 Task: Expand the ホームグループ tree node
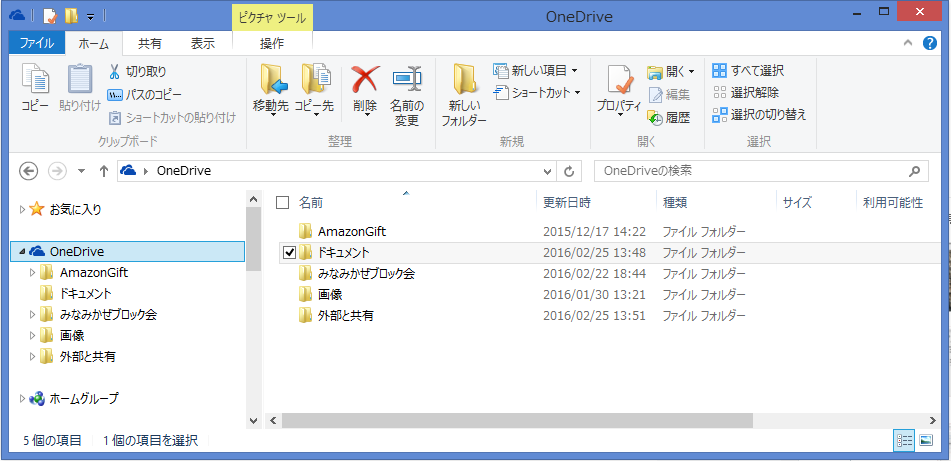click(22, 399)
